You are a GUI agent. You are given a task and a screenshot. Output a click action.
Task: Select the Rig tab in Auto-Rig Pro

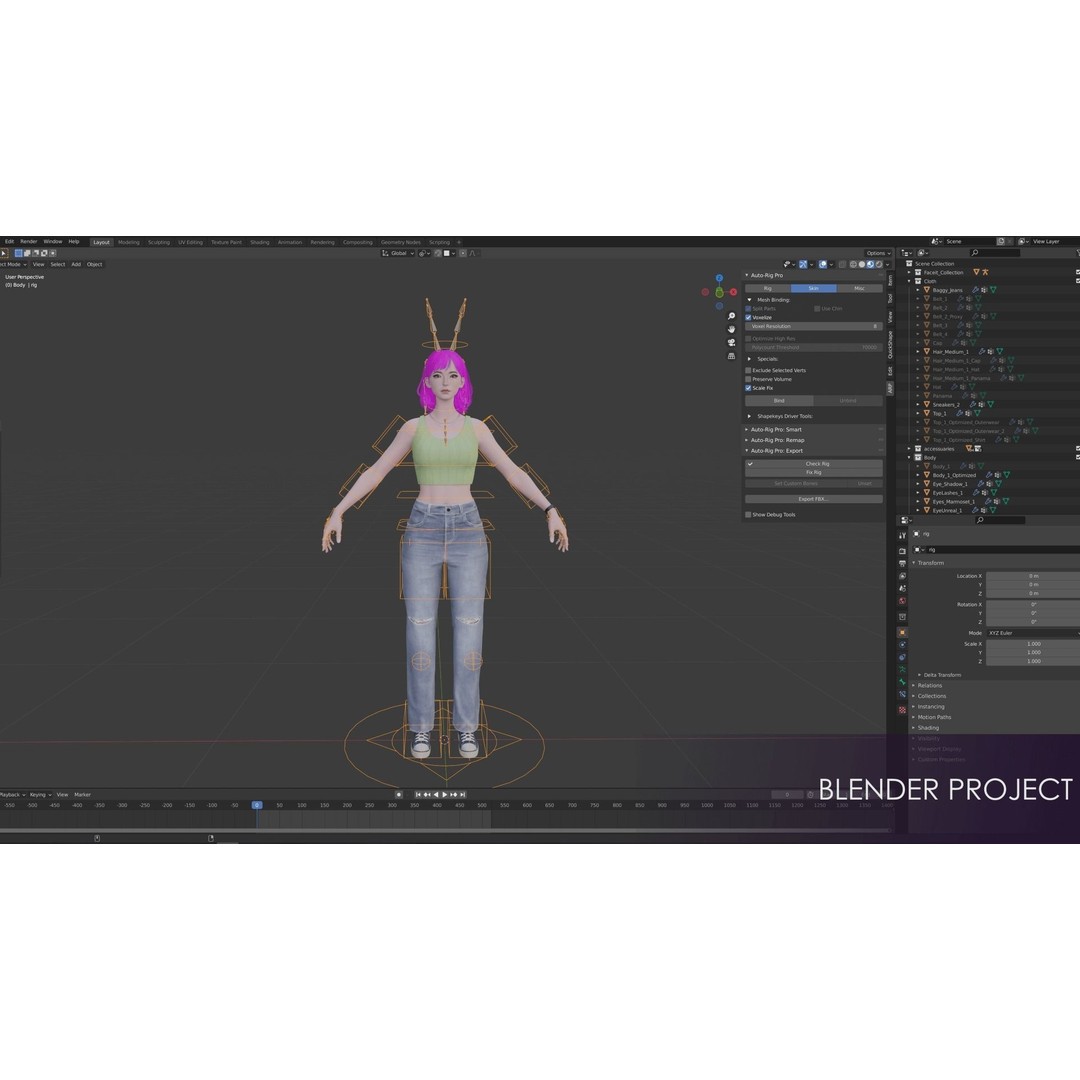click(x=767, y=289)
